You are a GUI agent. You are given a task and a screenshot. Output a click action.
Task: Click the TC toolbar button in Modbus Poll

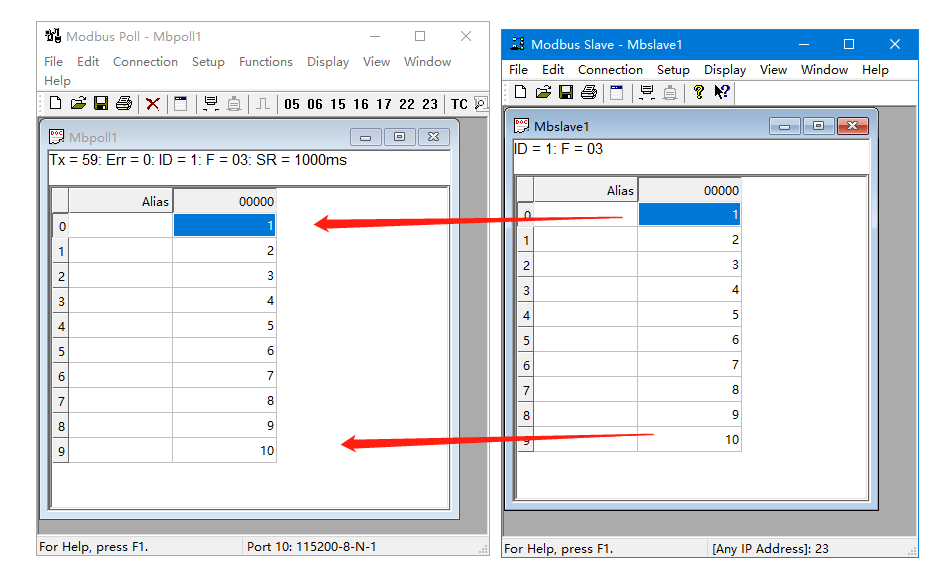point(459,103)
